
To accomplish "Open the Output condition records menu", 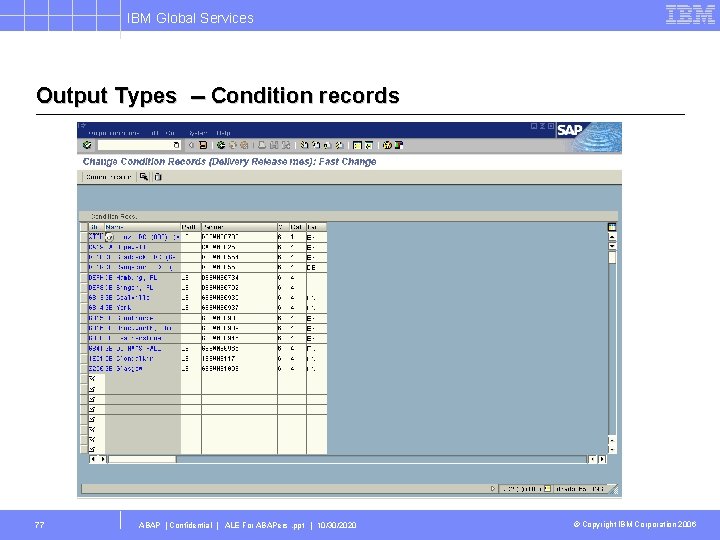I will [114, 133].
